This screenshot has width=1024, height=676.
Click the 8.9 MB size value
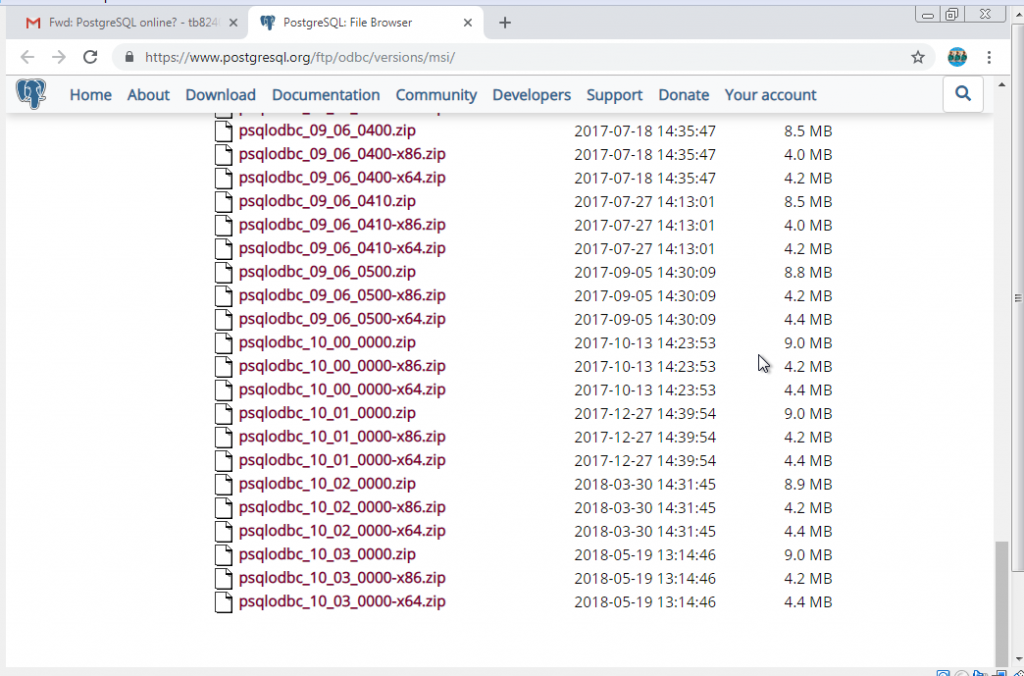coord(808,484)
